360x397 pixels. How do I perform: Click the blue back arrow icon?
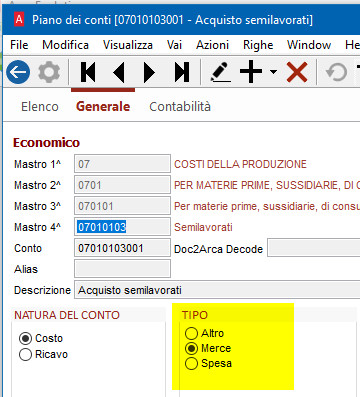[x=18, y=72]
